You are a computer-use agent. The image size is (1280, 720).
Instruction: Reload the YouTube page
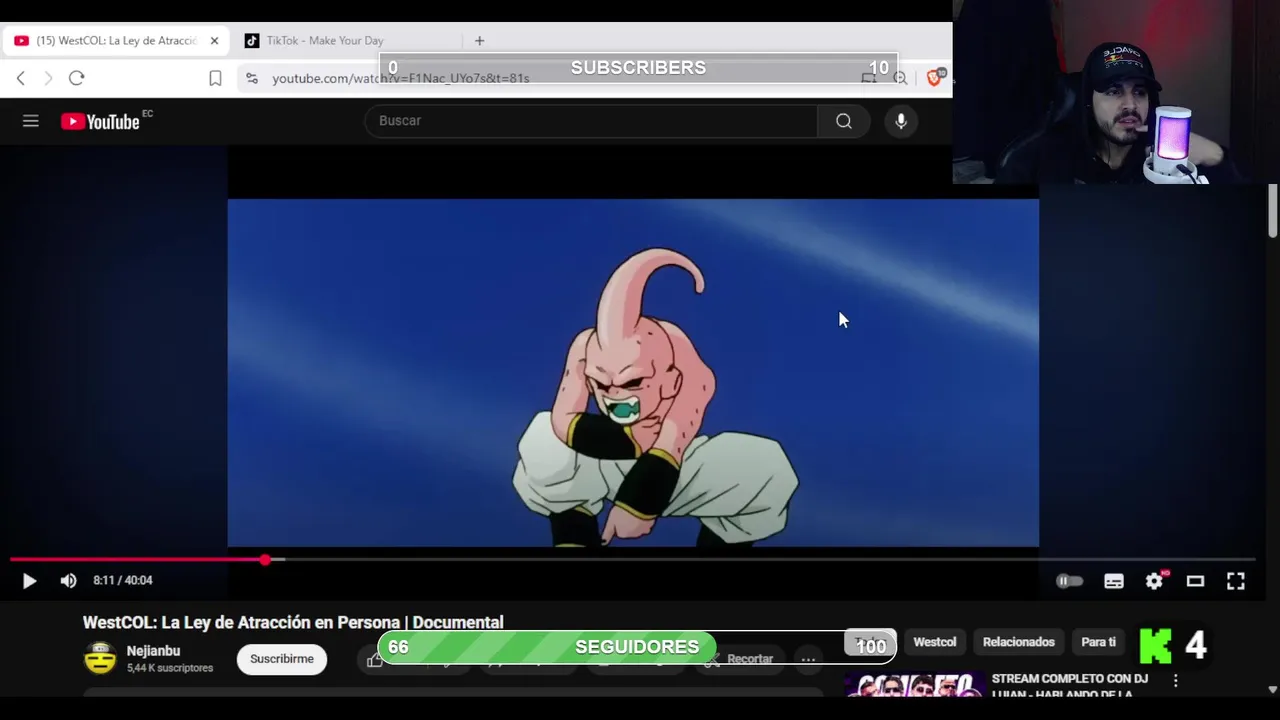(x=77, y=78)
